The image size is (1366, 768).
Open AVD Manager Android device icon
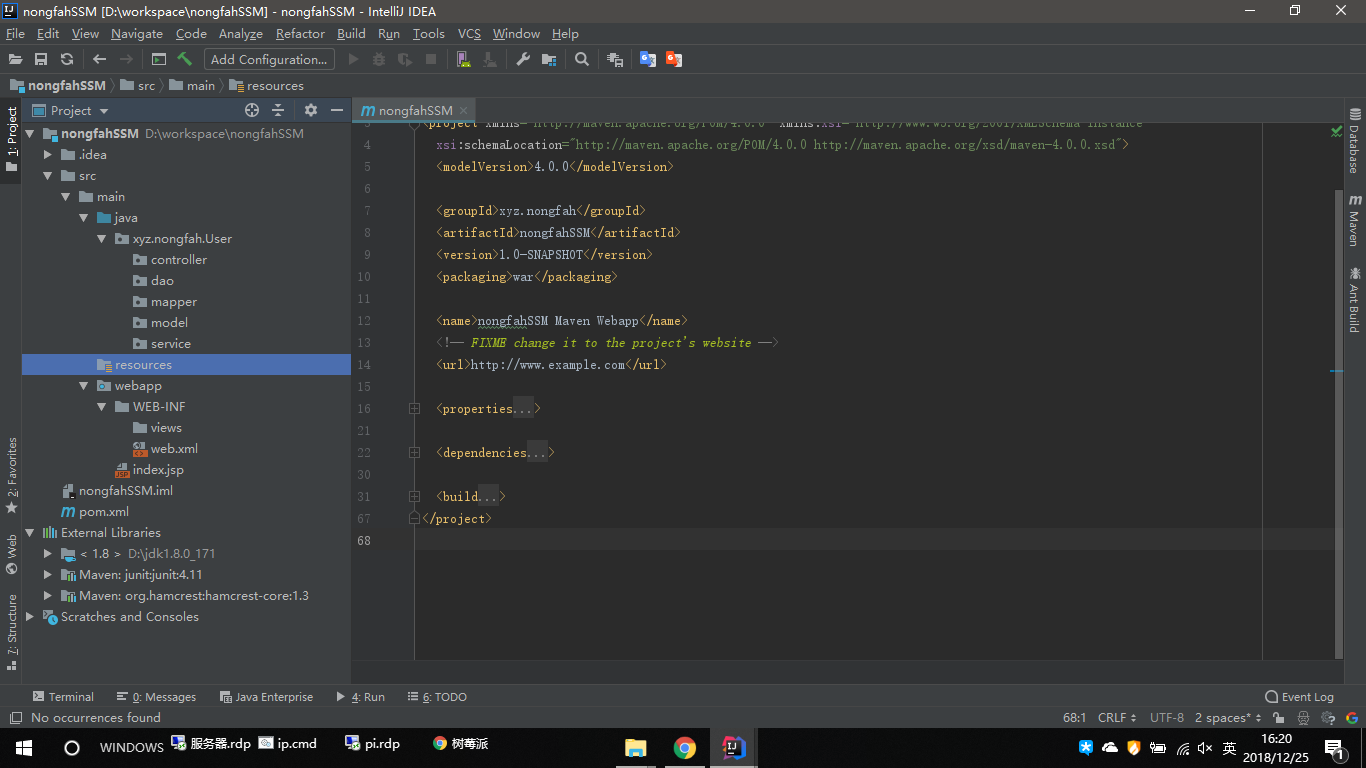click(464, 59)
